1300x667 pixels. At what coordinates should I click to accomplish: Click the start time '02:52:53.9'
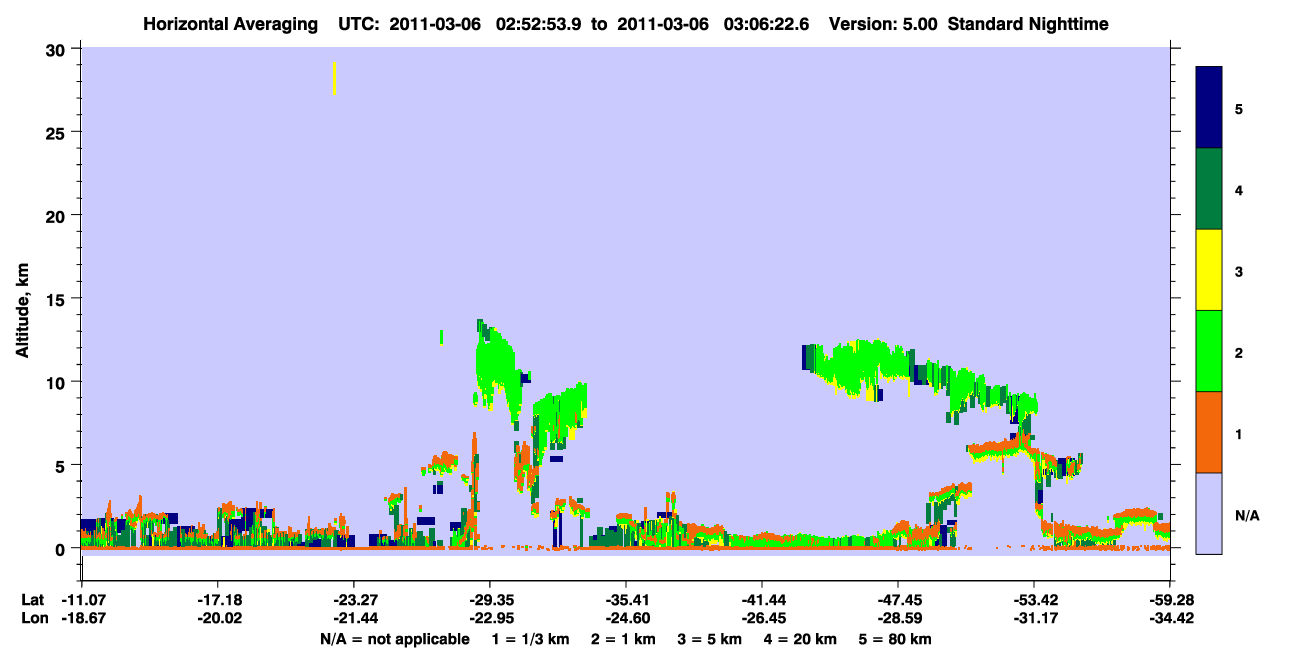tap(540, 24)
